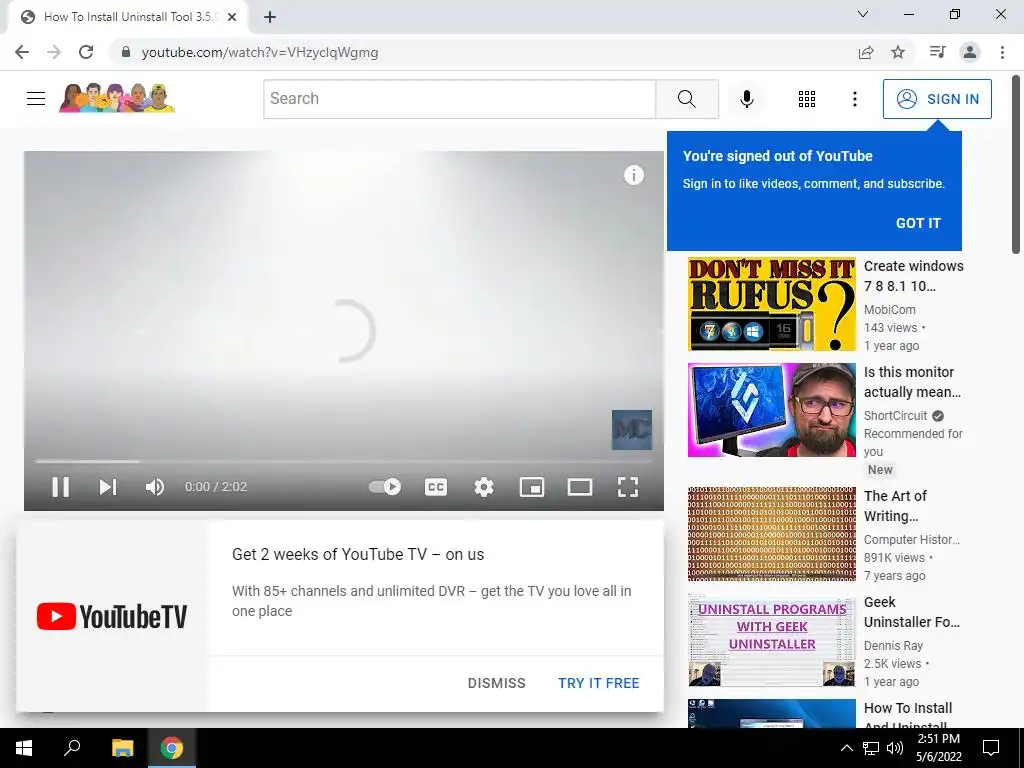The width and height of the screenshot is (1024, 768).
Task: Open 'Is this monitor actually mean' title
Action: pyautogui.click(x=912, y=382)
